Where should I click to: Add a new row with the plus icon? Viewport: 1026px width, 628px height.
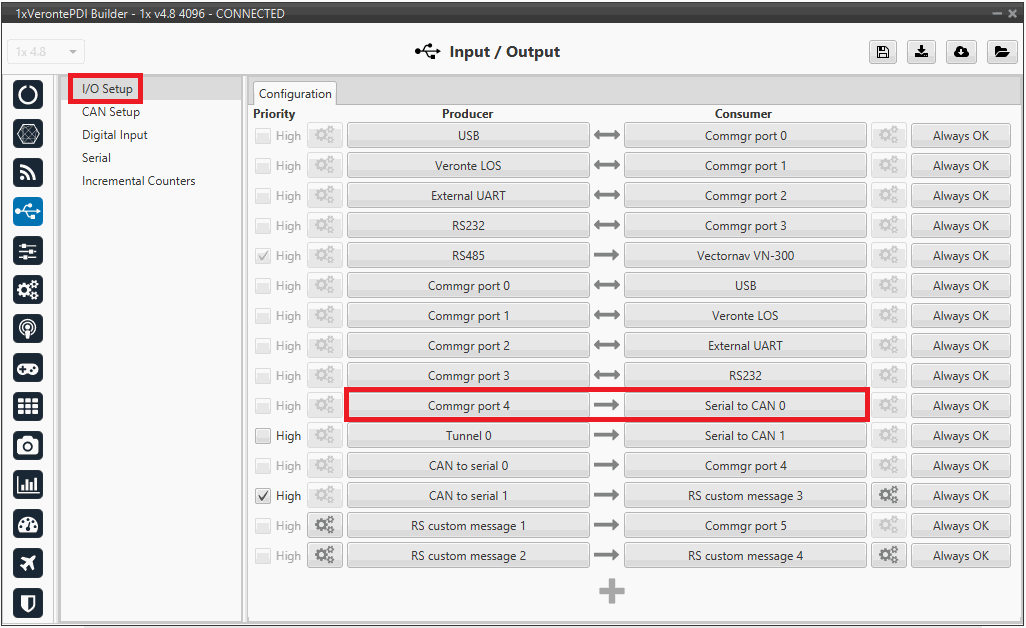pos(612,592)
